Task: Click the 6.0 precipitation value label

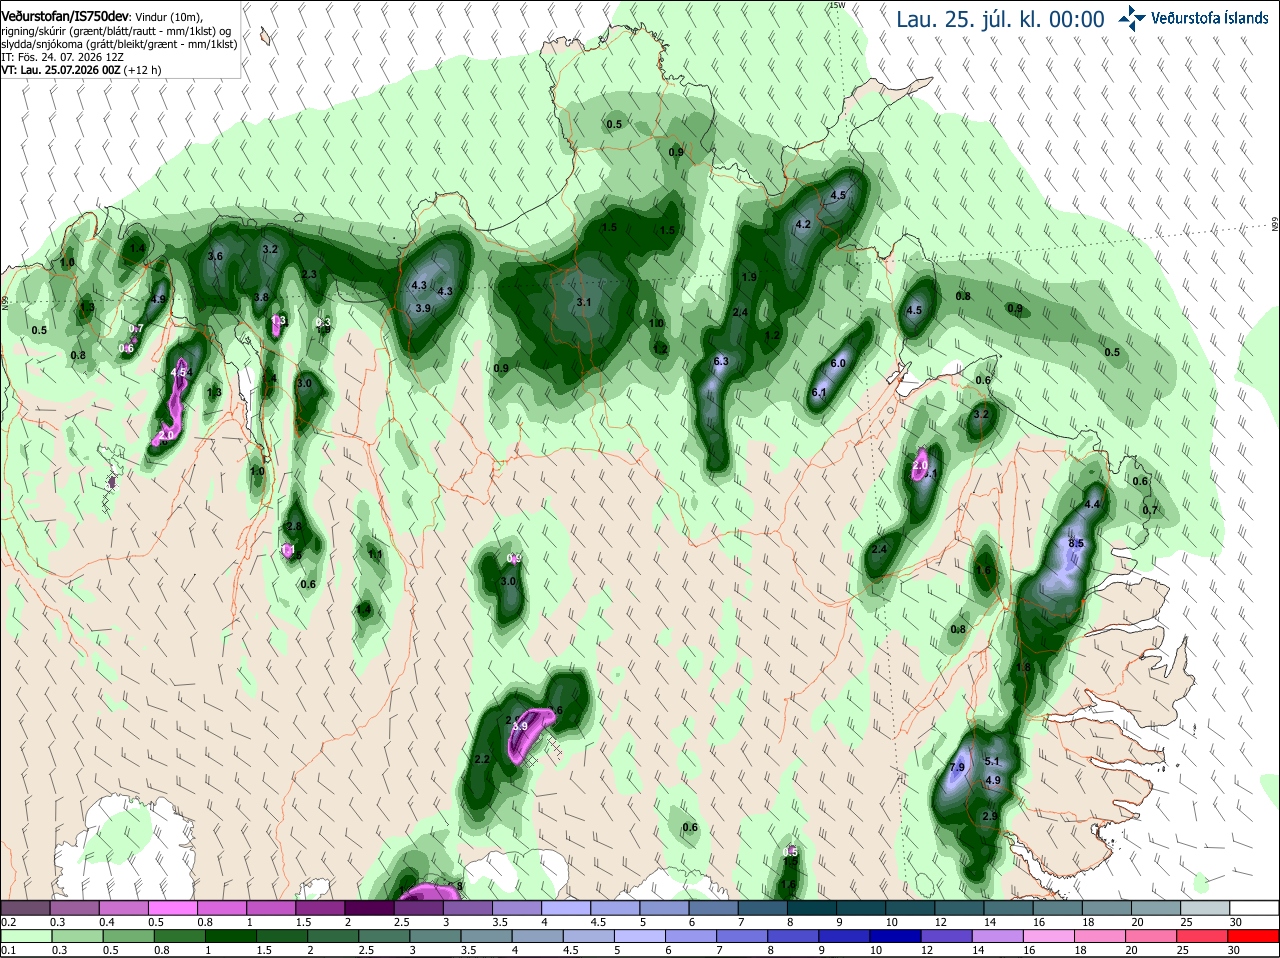Action: (838, 363)
